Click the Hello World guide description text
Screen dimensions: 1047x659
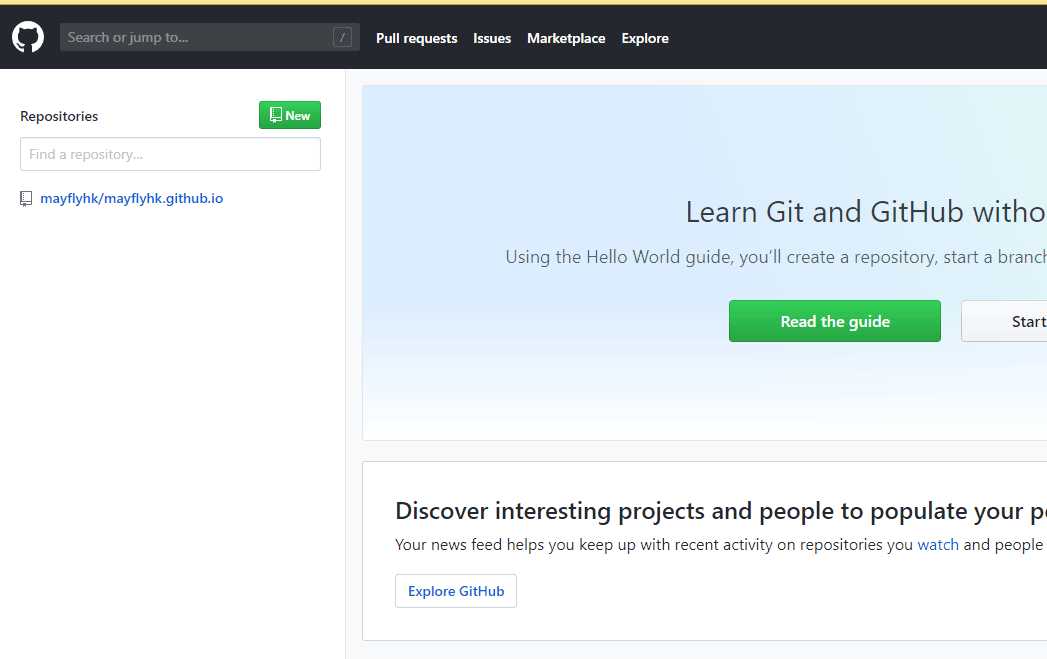click(776, 257)
